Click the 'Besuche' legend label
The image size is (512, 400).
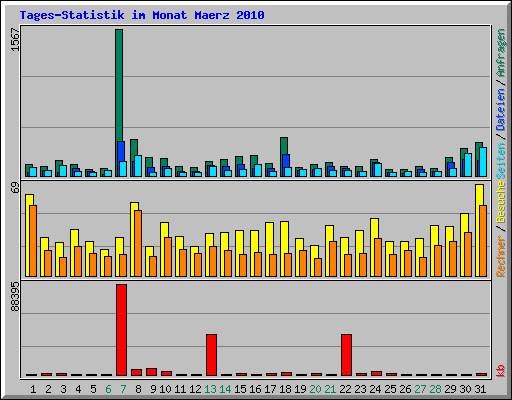pyautogui.click(x=501, y=202)
